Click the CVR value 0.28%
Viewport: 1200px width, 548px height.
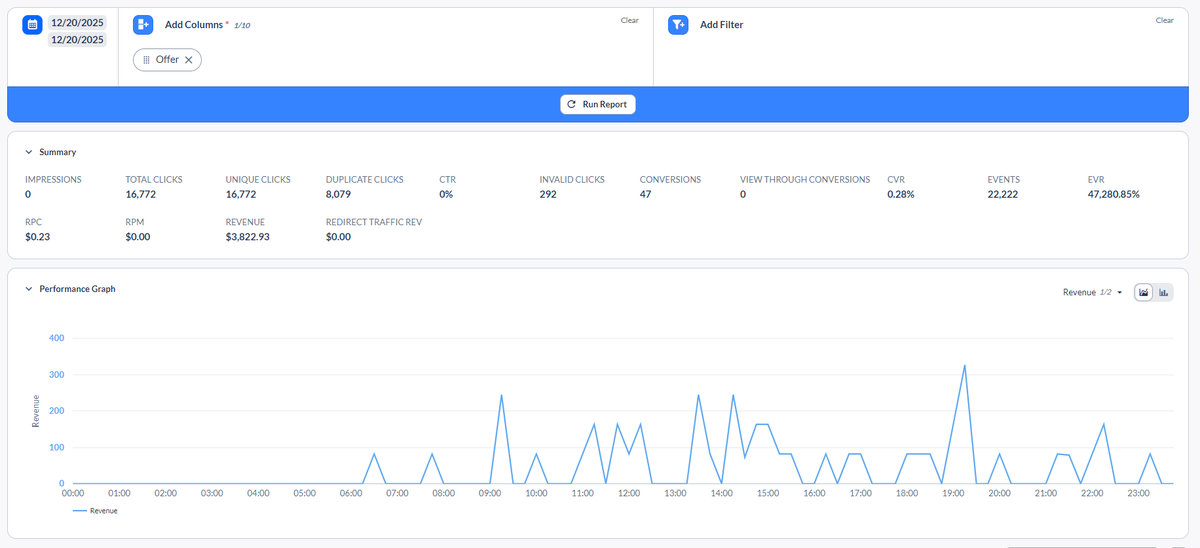click(x=900, y=194)
